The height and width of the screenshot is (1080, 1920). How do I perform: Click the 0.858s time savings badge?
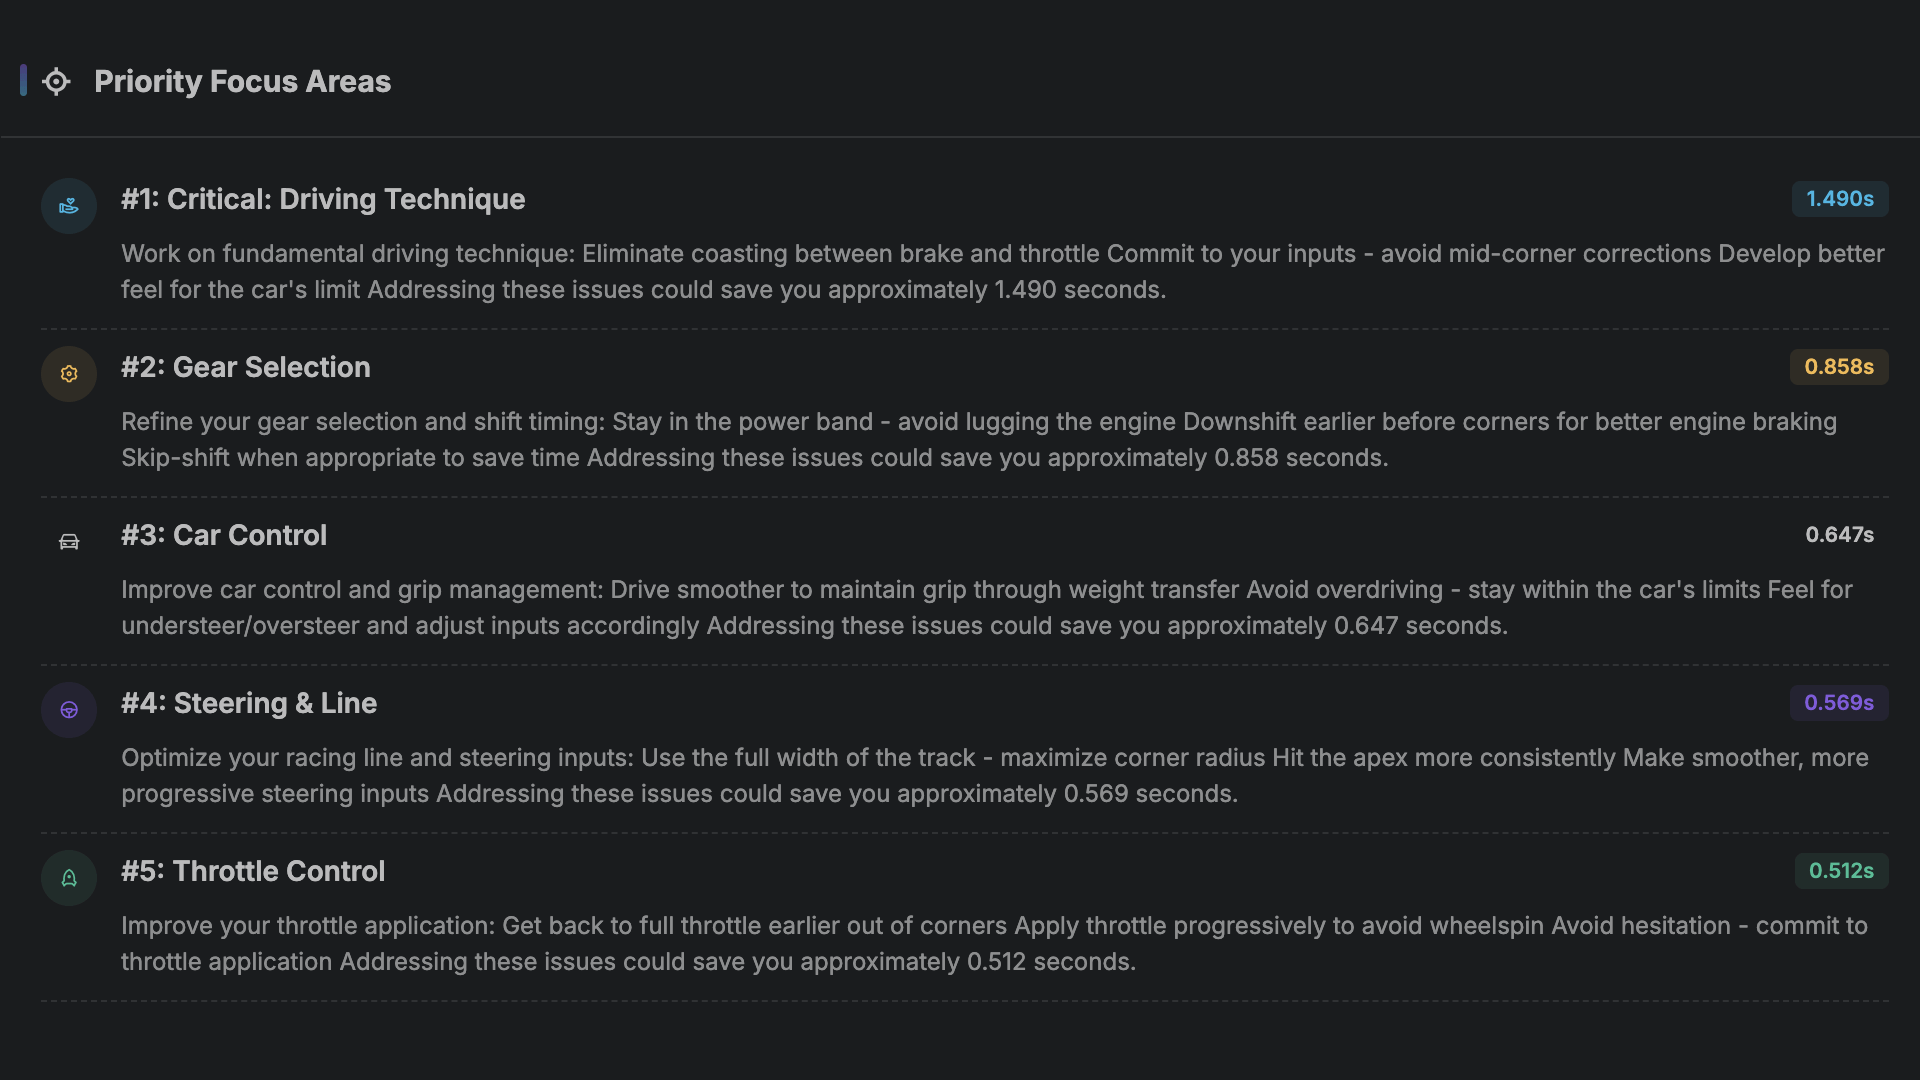[x=1838, y=367]
